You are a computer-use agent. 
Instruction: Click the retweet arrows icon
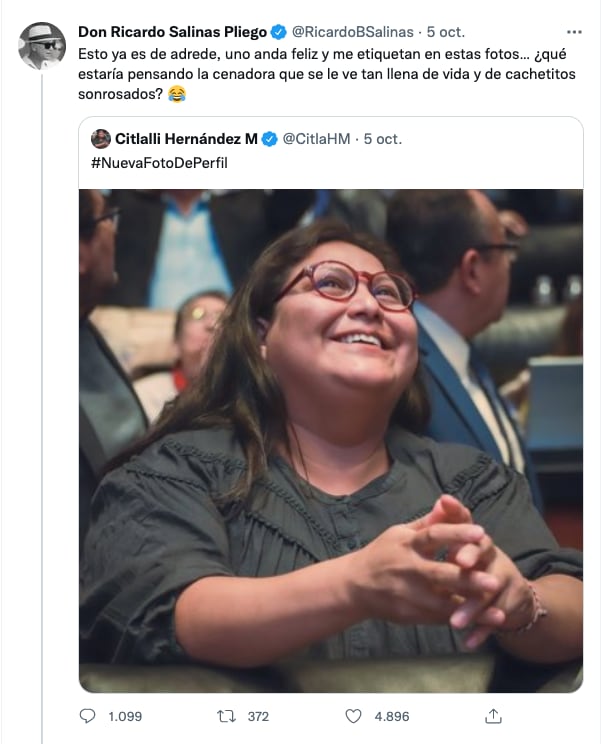226,716
